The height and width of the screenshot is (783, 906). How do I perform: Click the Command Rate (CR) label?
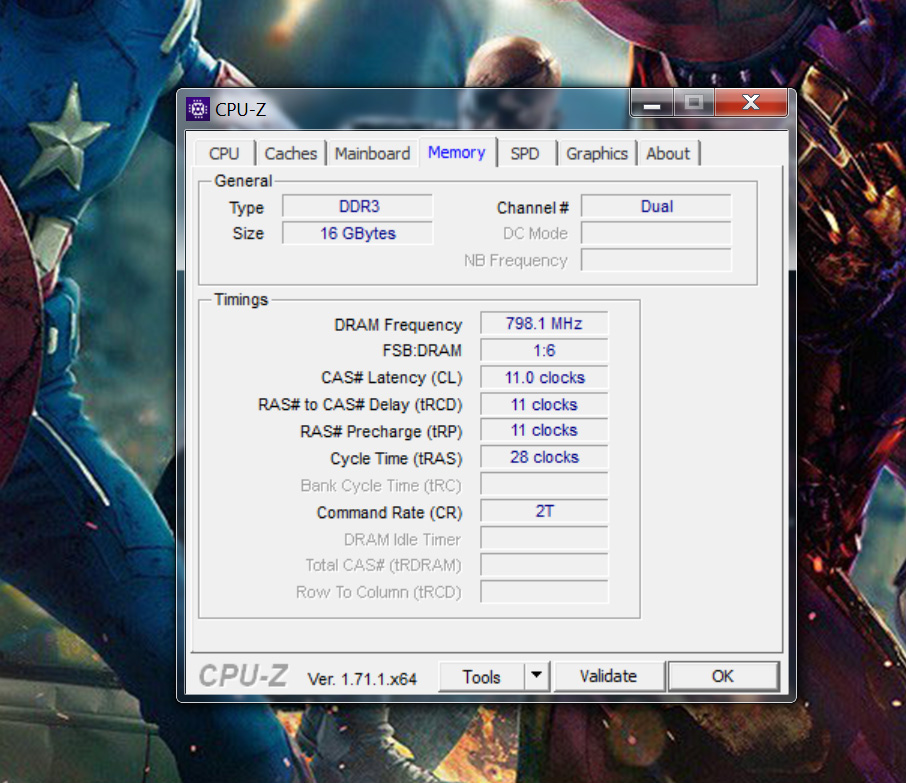tap(389, 513)
